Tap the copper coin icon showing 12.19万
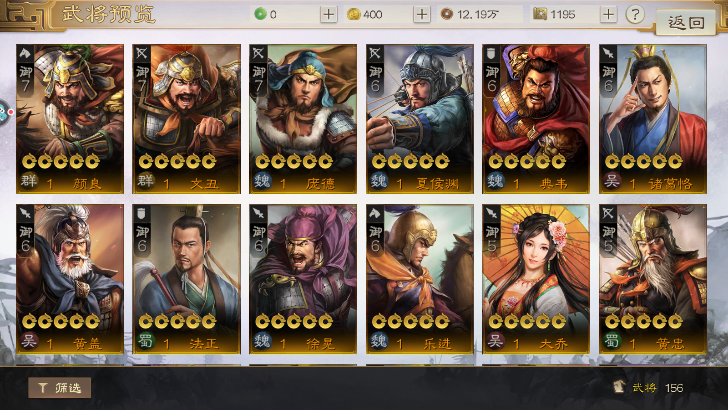This screenshot has height=410, width=728. point(446,14)
